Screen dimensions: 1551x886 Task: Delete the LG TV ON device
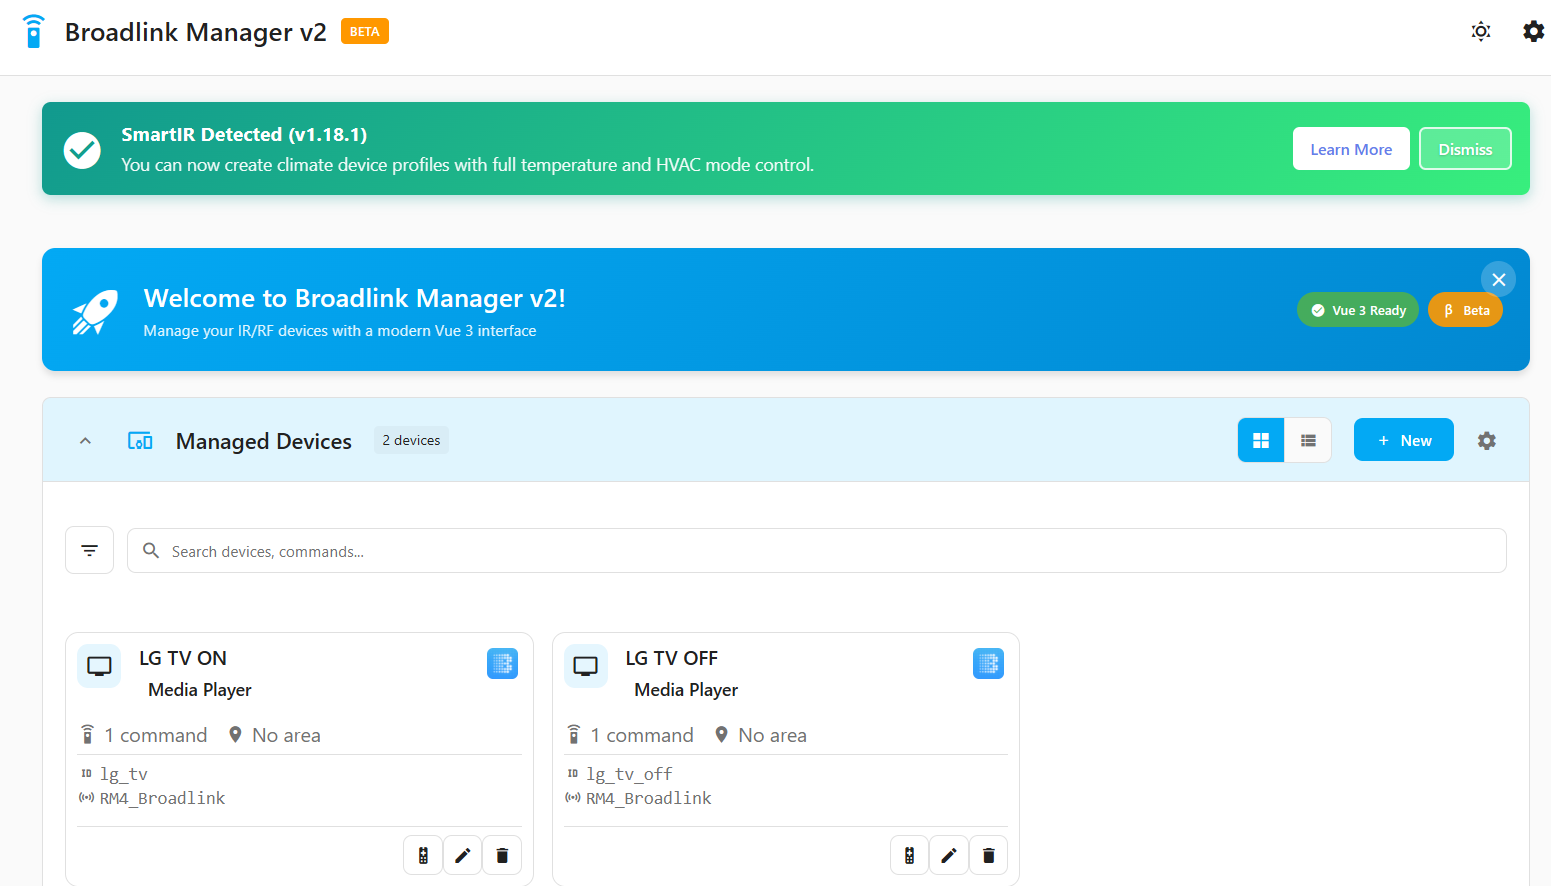[x=502, y=855]
